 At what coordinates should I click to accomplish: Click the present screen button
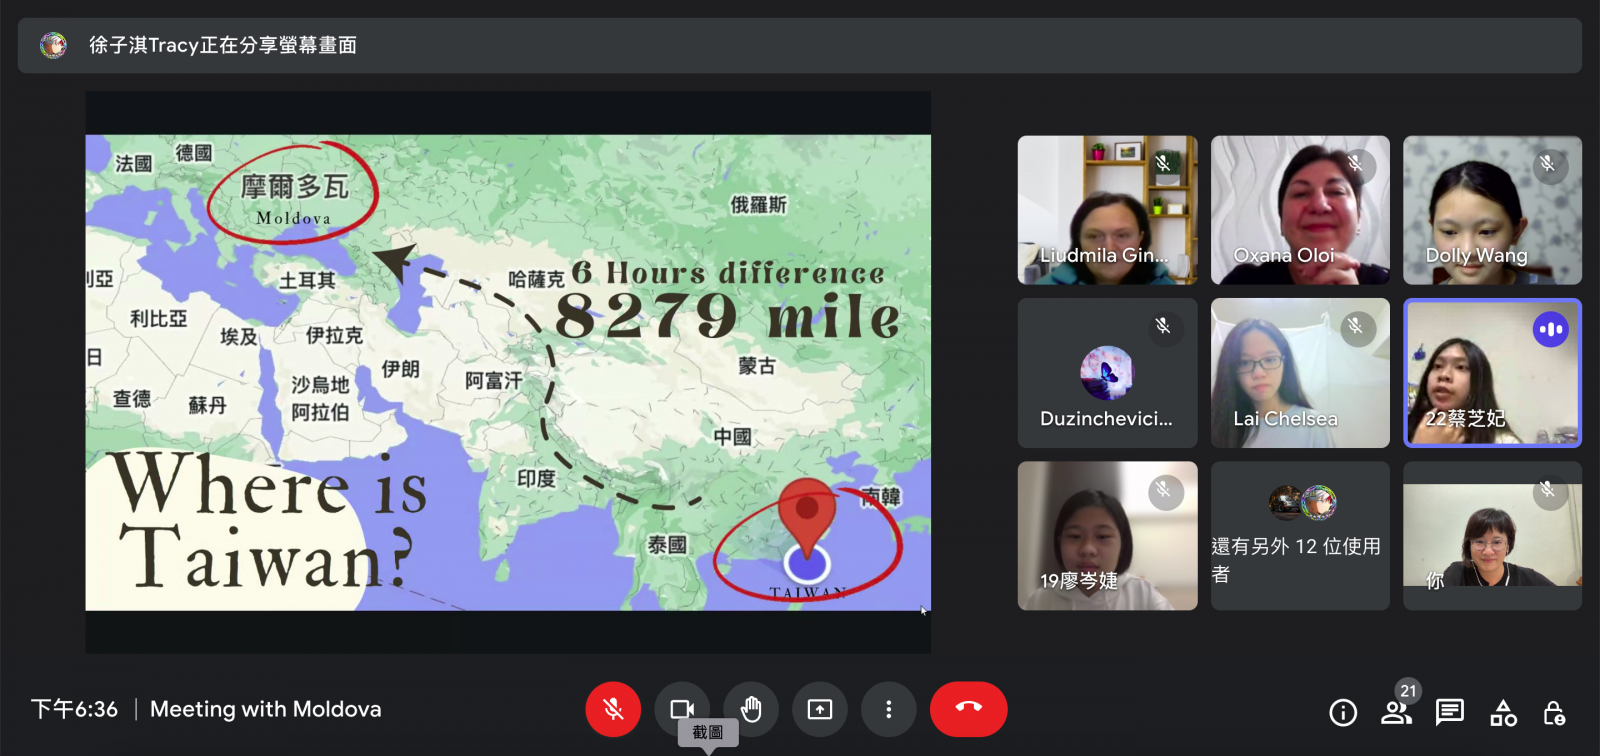pyautogui.click(x=820, y=709)
